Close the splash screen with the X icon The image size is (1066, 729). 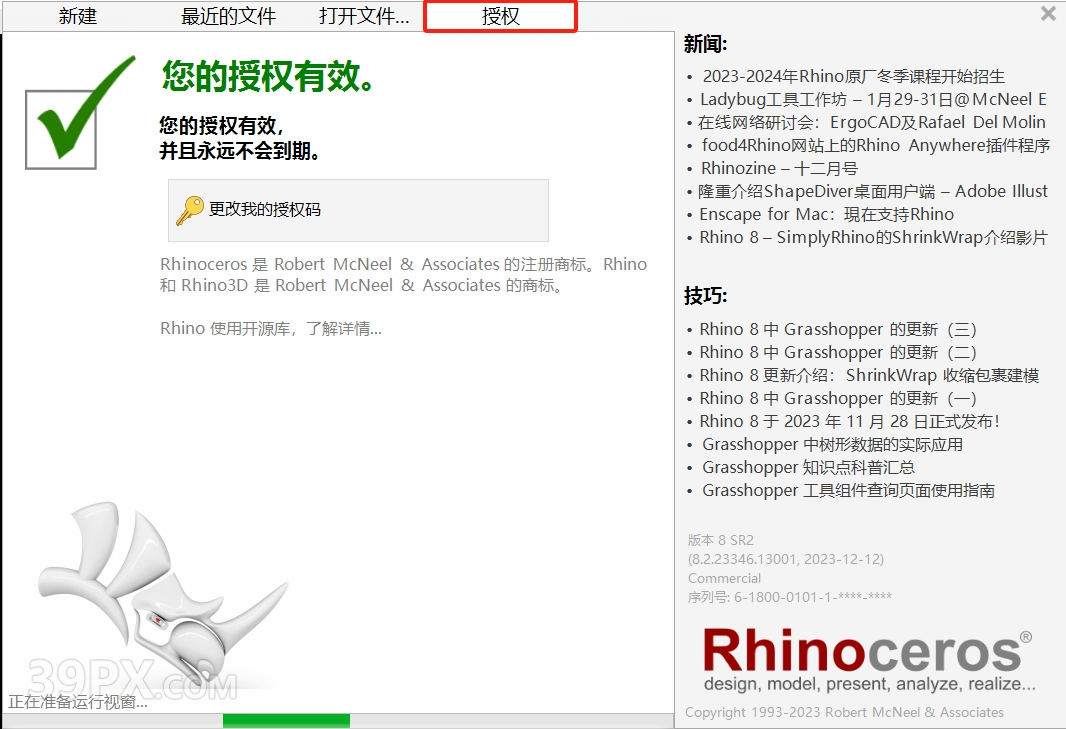click(1048, 13)
